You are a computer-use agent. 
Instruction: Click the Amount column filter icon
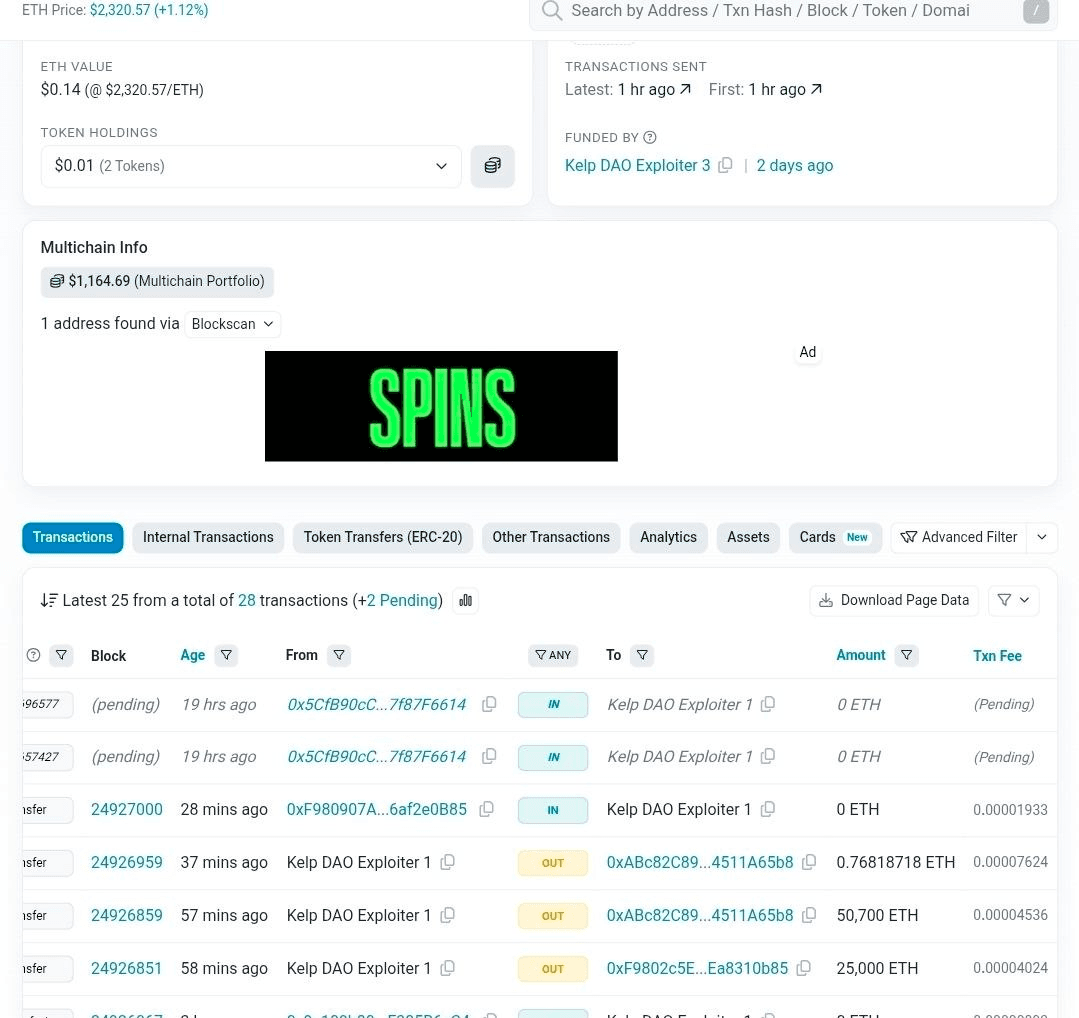906,655
